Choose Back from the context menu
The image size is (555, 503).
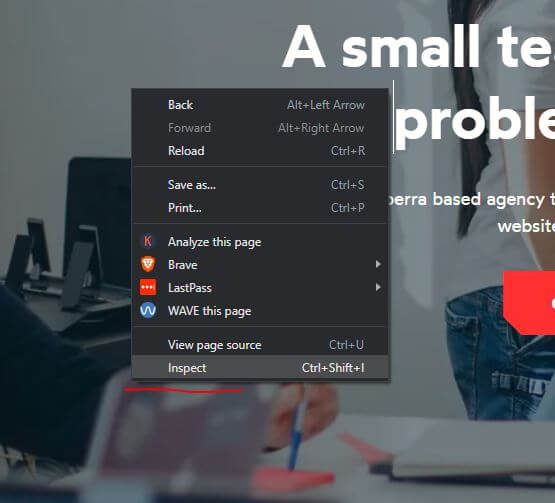[x=261, y=105]
